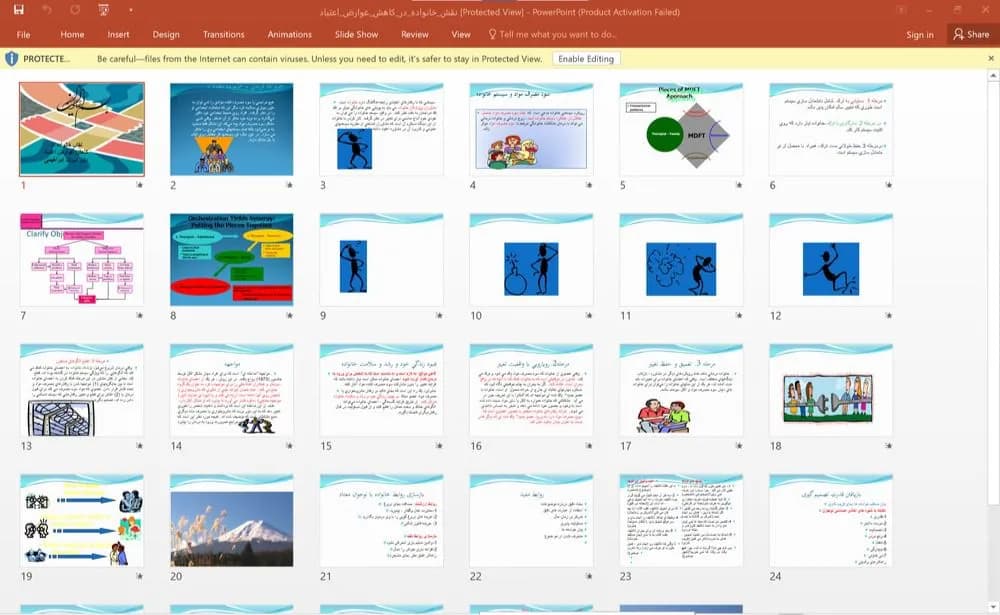Viewport: 1000px width, 615px height.
Task: Click the Protected View shield icon
Action: [x=11, y=59]
